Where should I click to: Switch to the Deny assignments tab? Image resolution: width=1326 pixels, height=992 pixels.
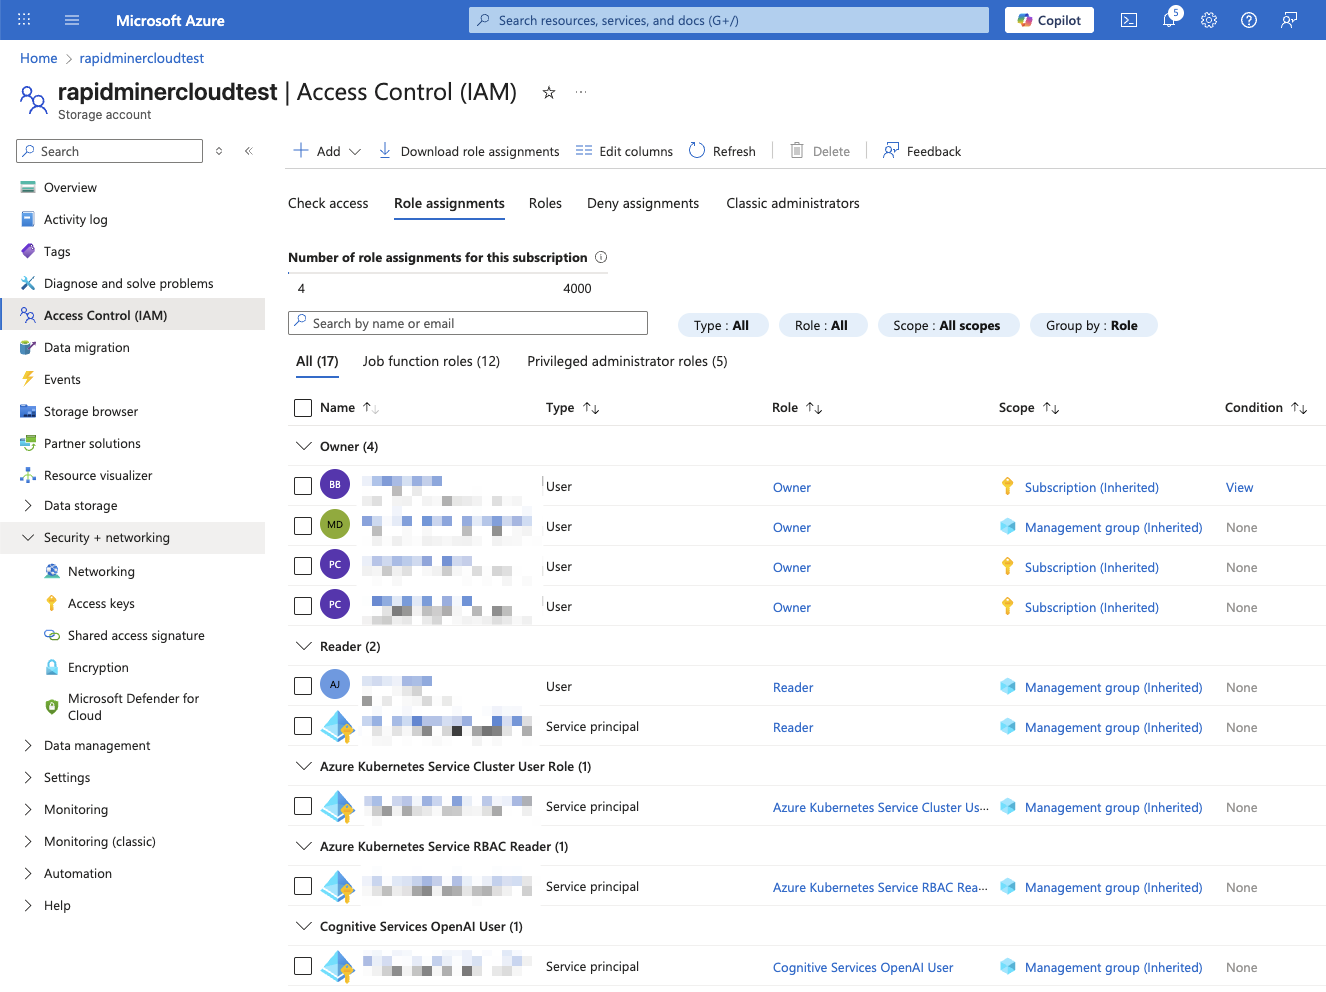pos(643,203)
